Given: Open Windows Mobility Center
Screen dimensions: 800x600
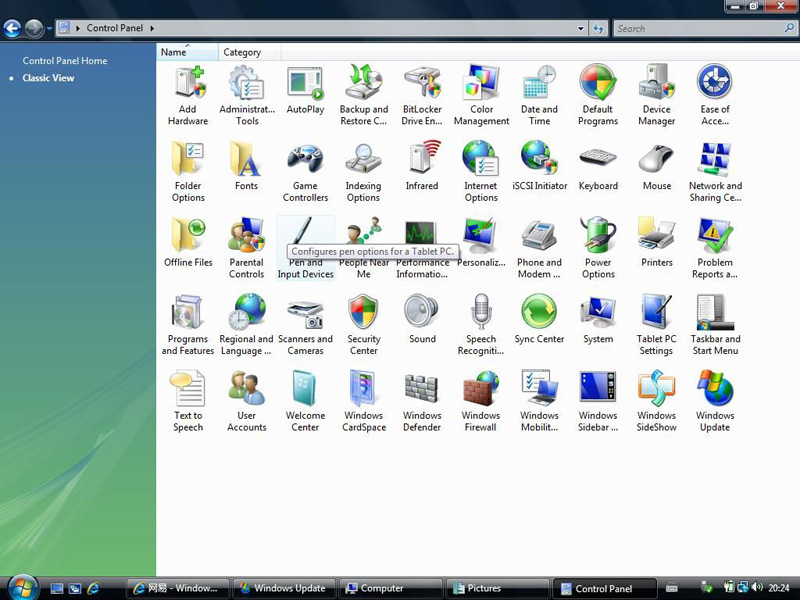Looking at the screenshot, I should coord(539,402).
